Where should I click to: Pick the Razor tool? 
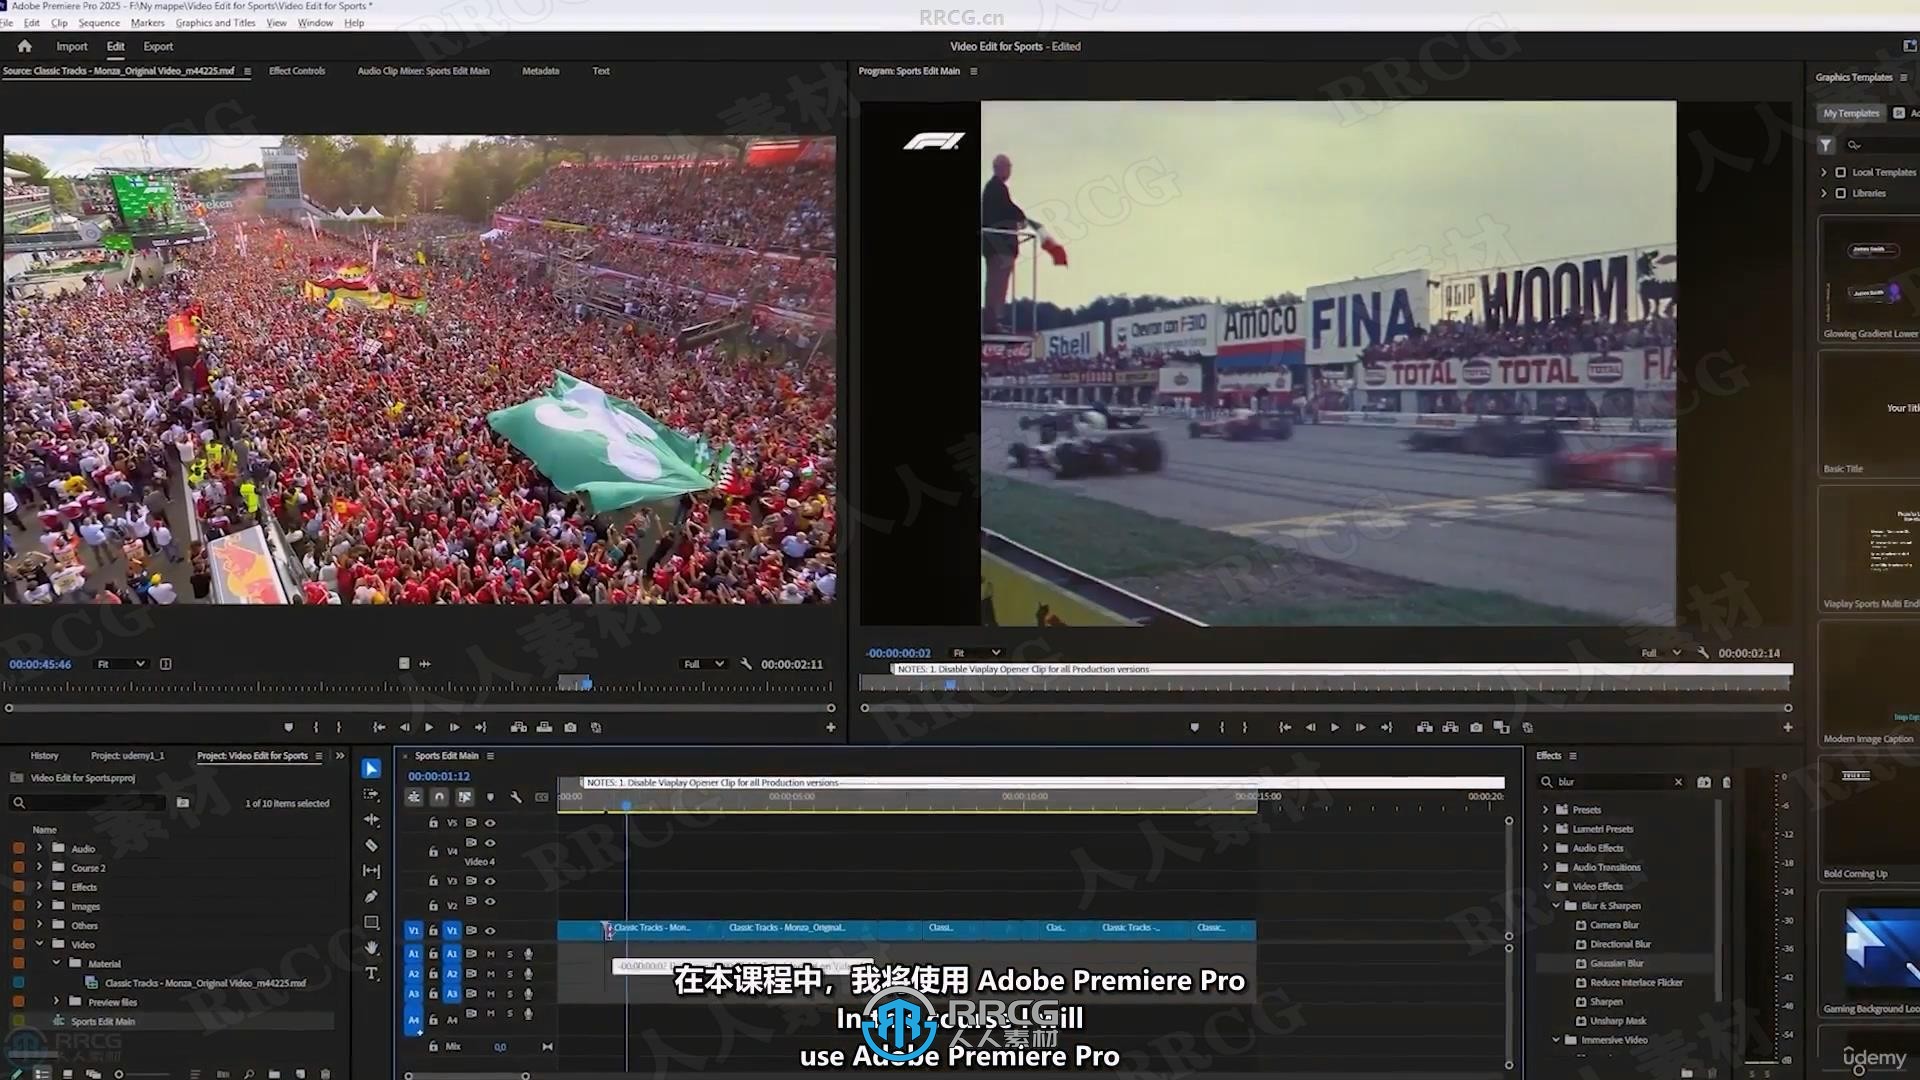point(371,845)
